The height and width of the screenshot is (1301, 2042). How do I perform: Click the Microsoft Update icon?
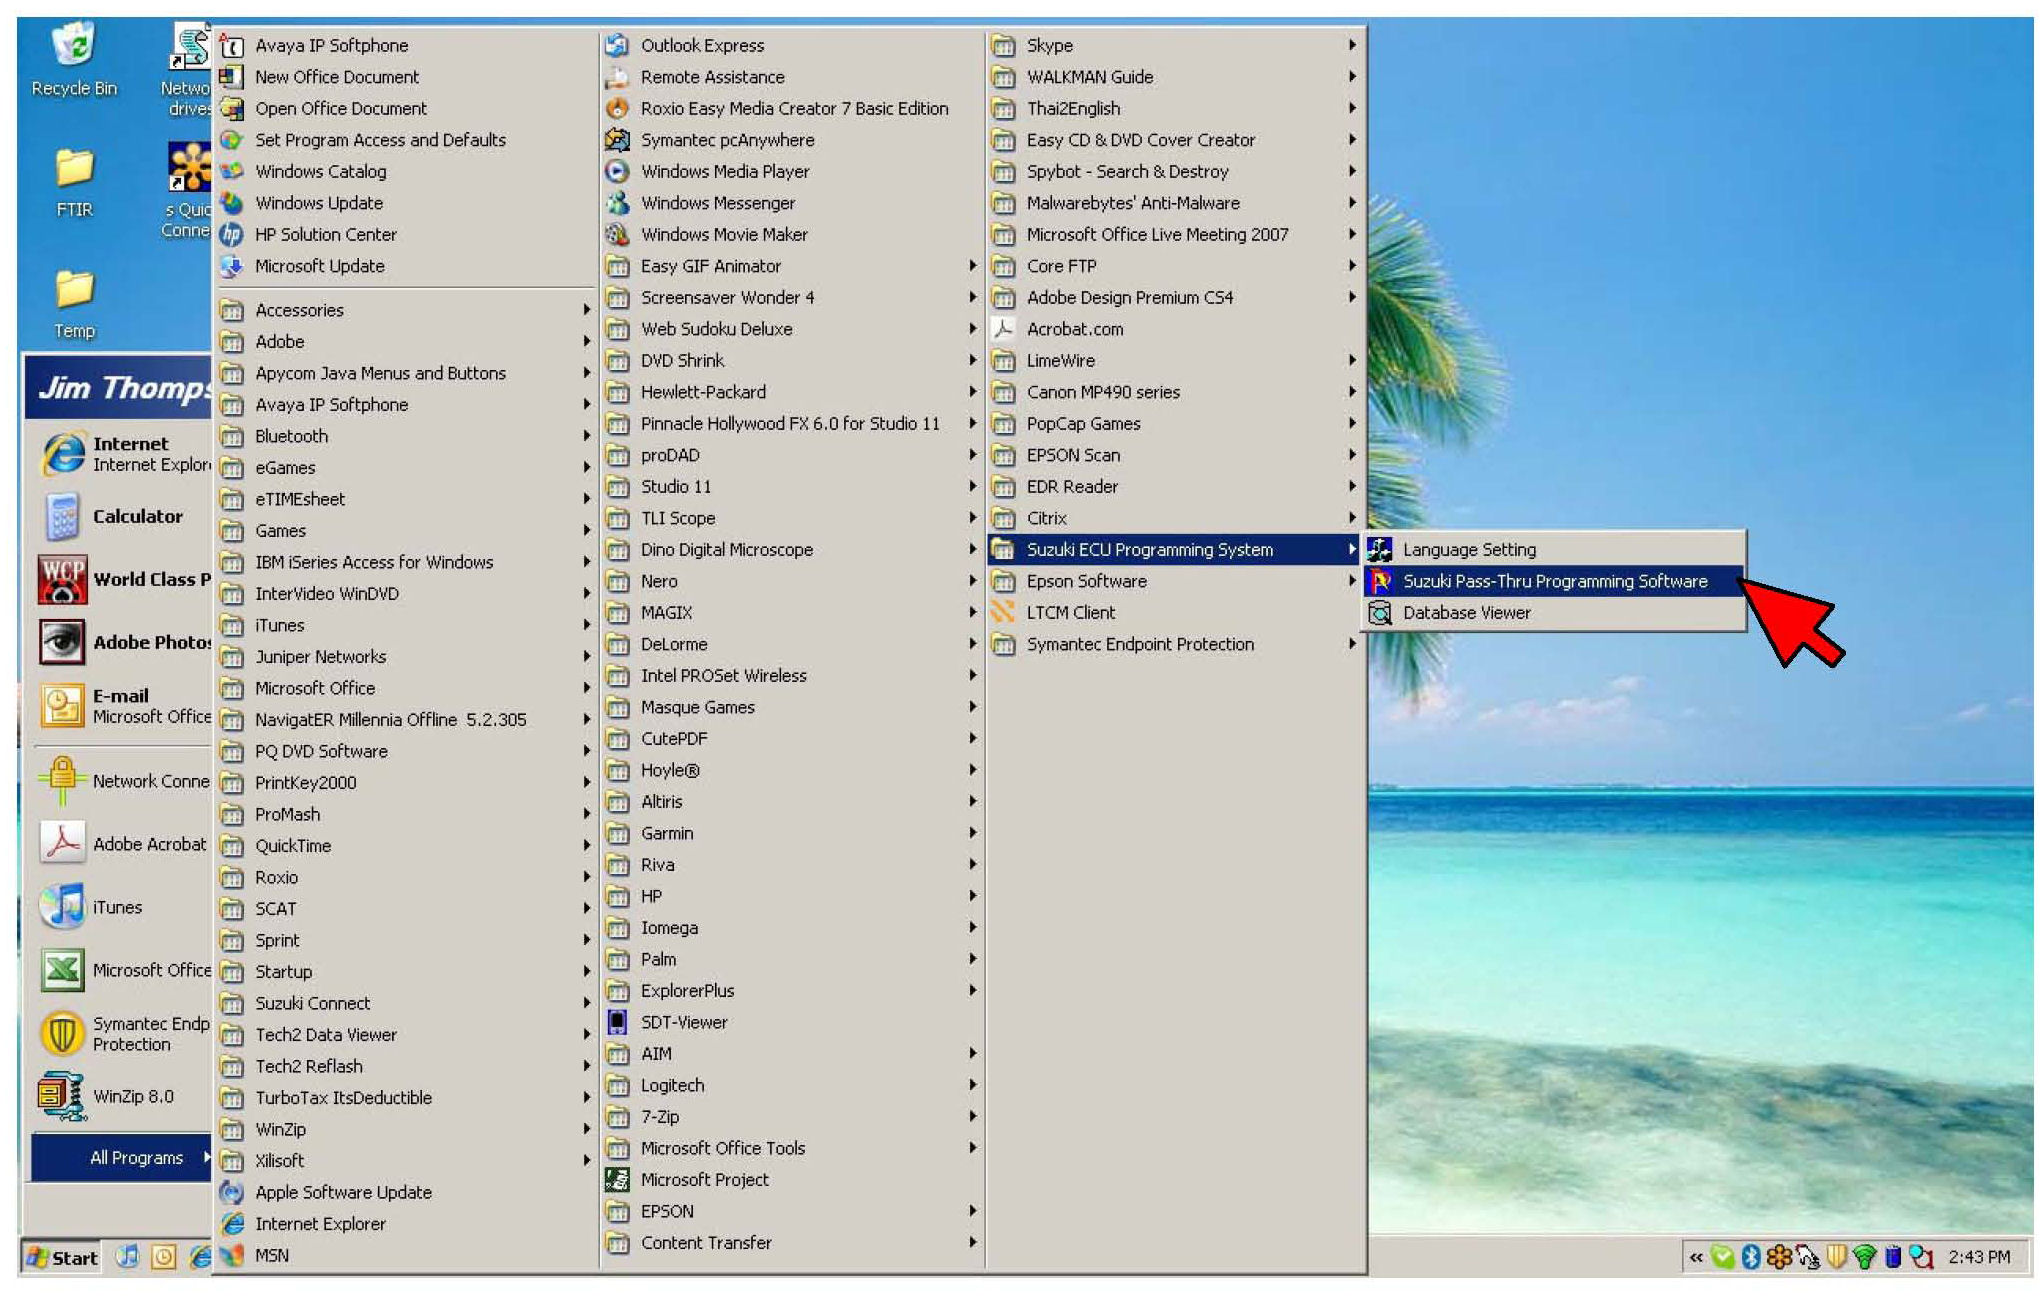(232, 266)
